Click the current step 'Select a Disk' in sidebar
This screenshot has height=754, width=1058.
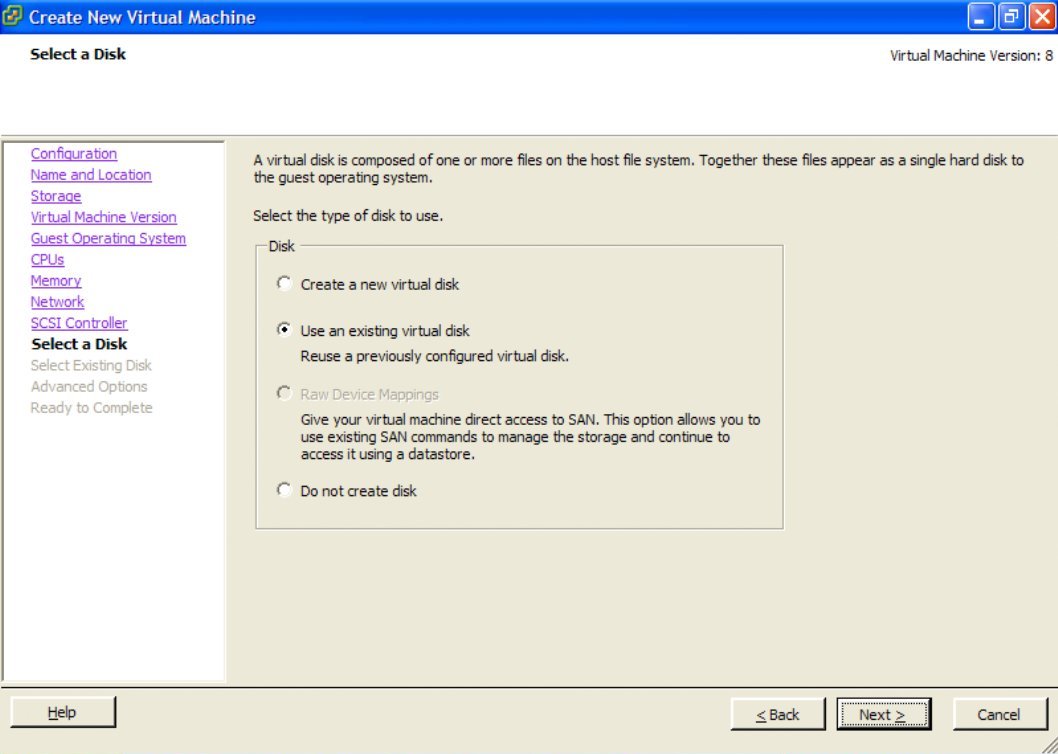[79, 344]
